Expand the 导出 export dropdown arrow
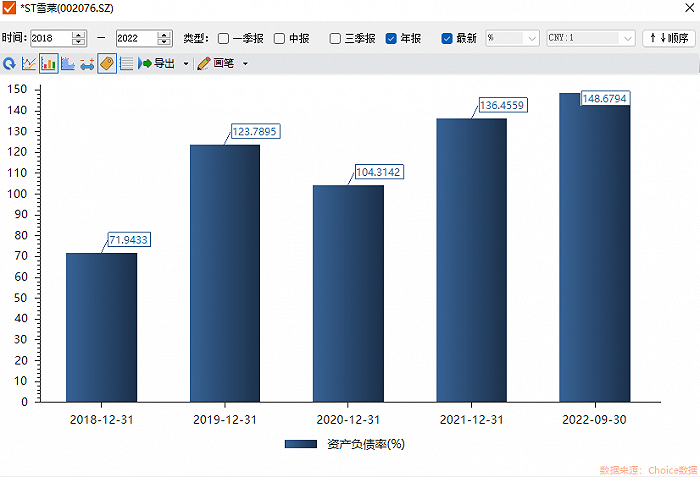Screen dimensions: 700x477 pyautogui.click(x=186, y=64)
